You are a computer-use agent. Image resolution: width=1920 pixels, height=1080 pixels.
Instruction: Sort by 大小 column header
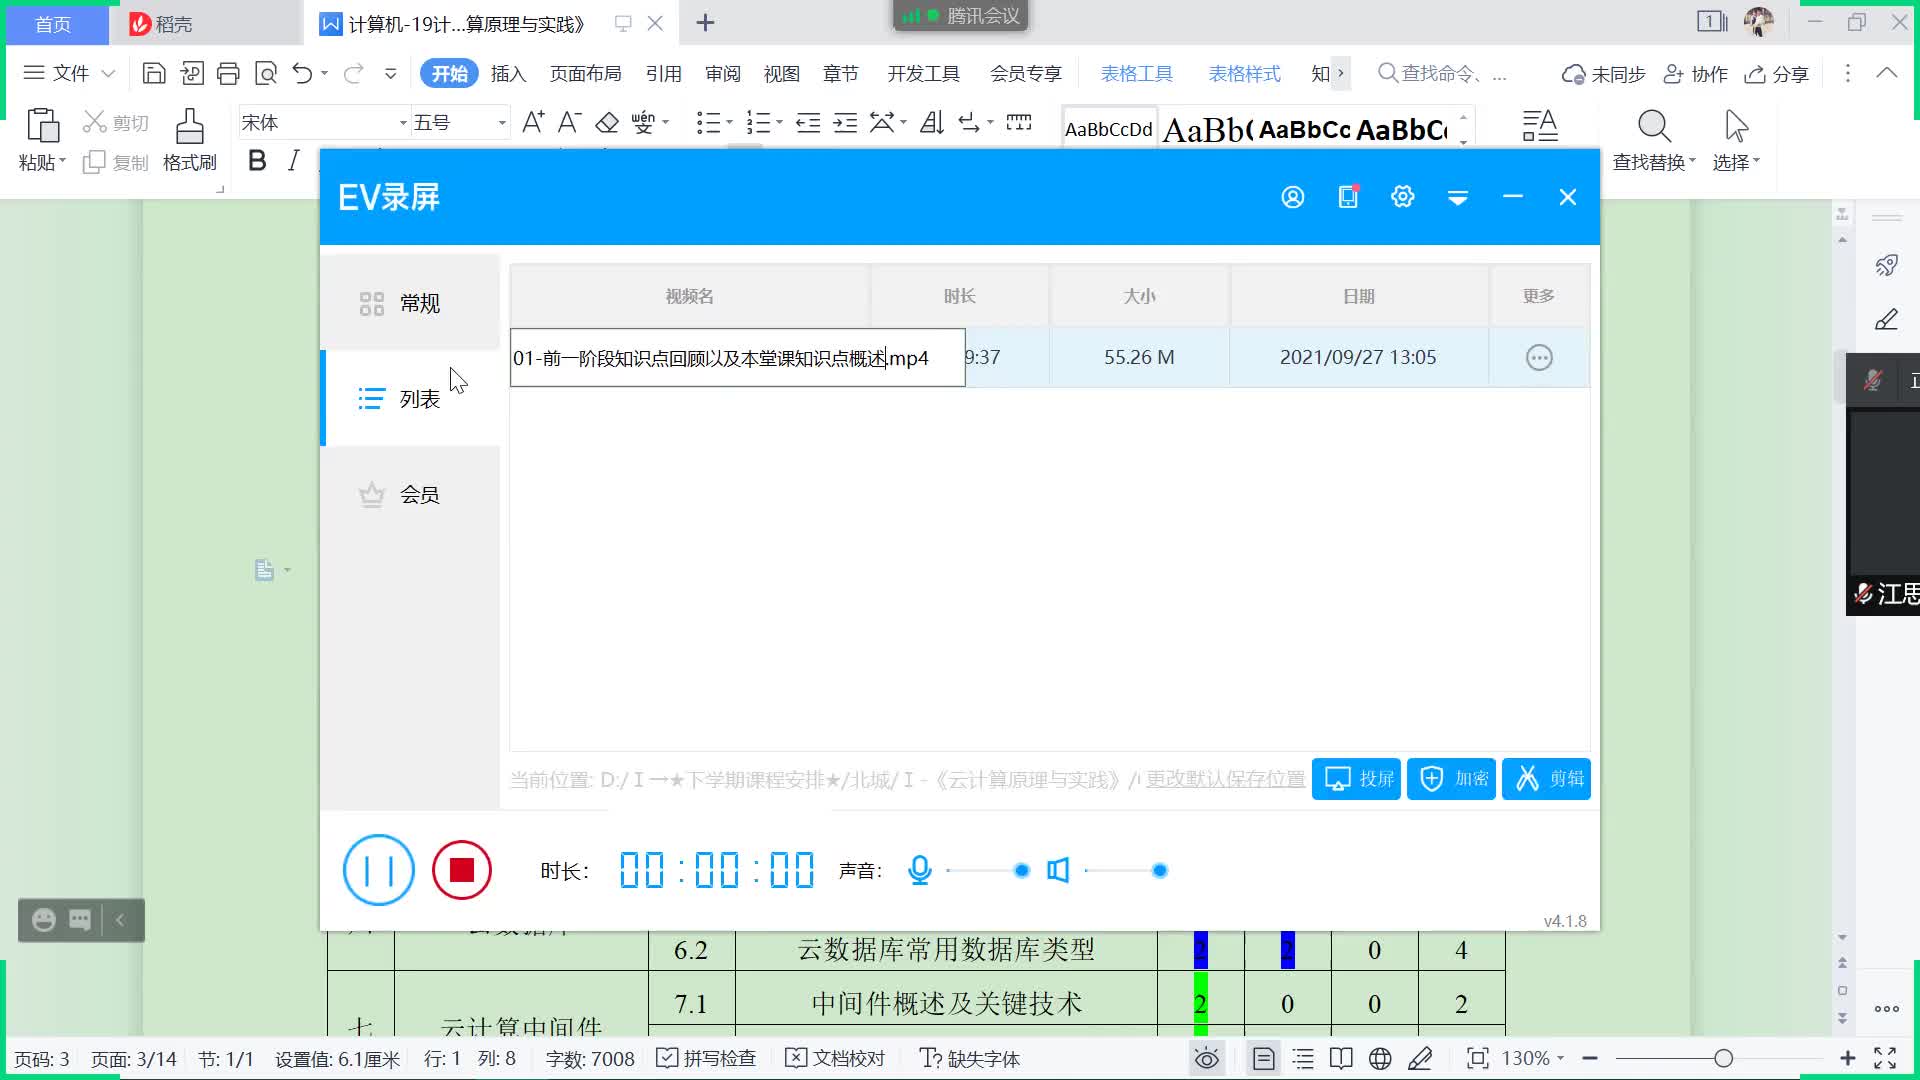[1139, 296]
